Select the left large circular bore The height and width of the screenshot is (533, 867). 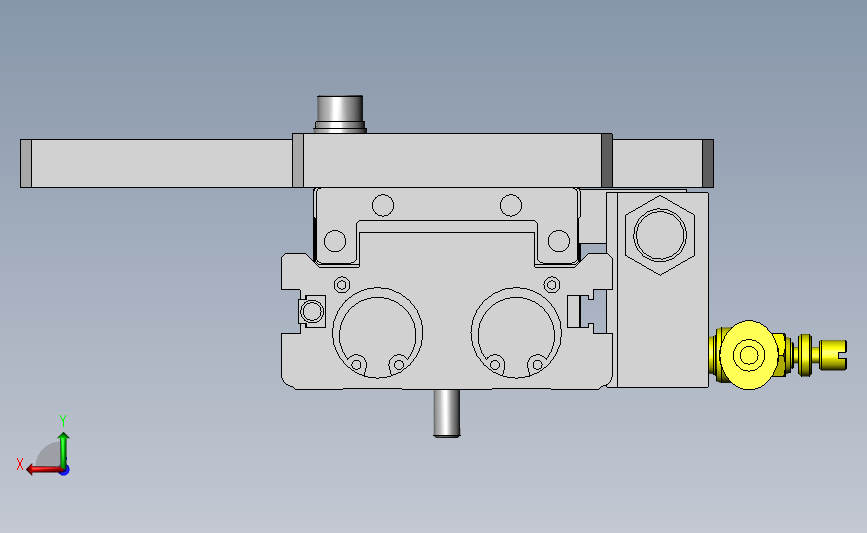click(x=378, y=333)
